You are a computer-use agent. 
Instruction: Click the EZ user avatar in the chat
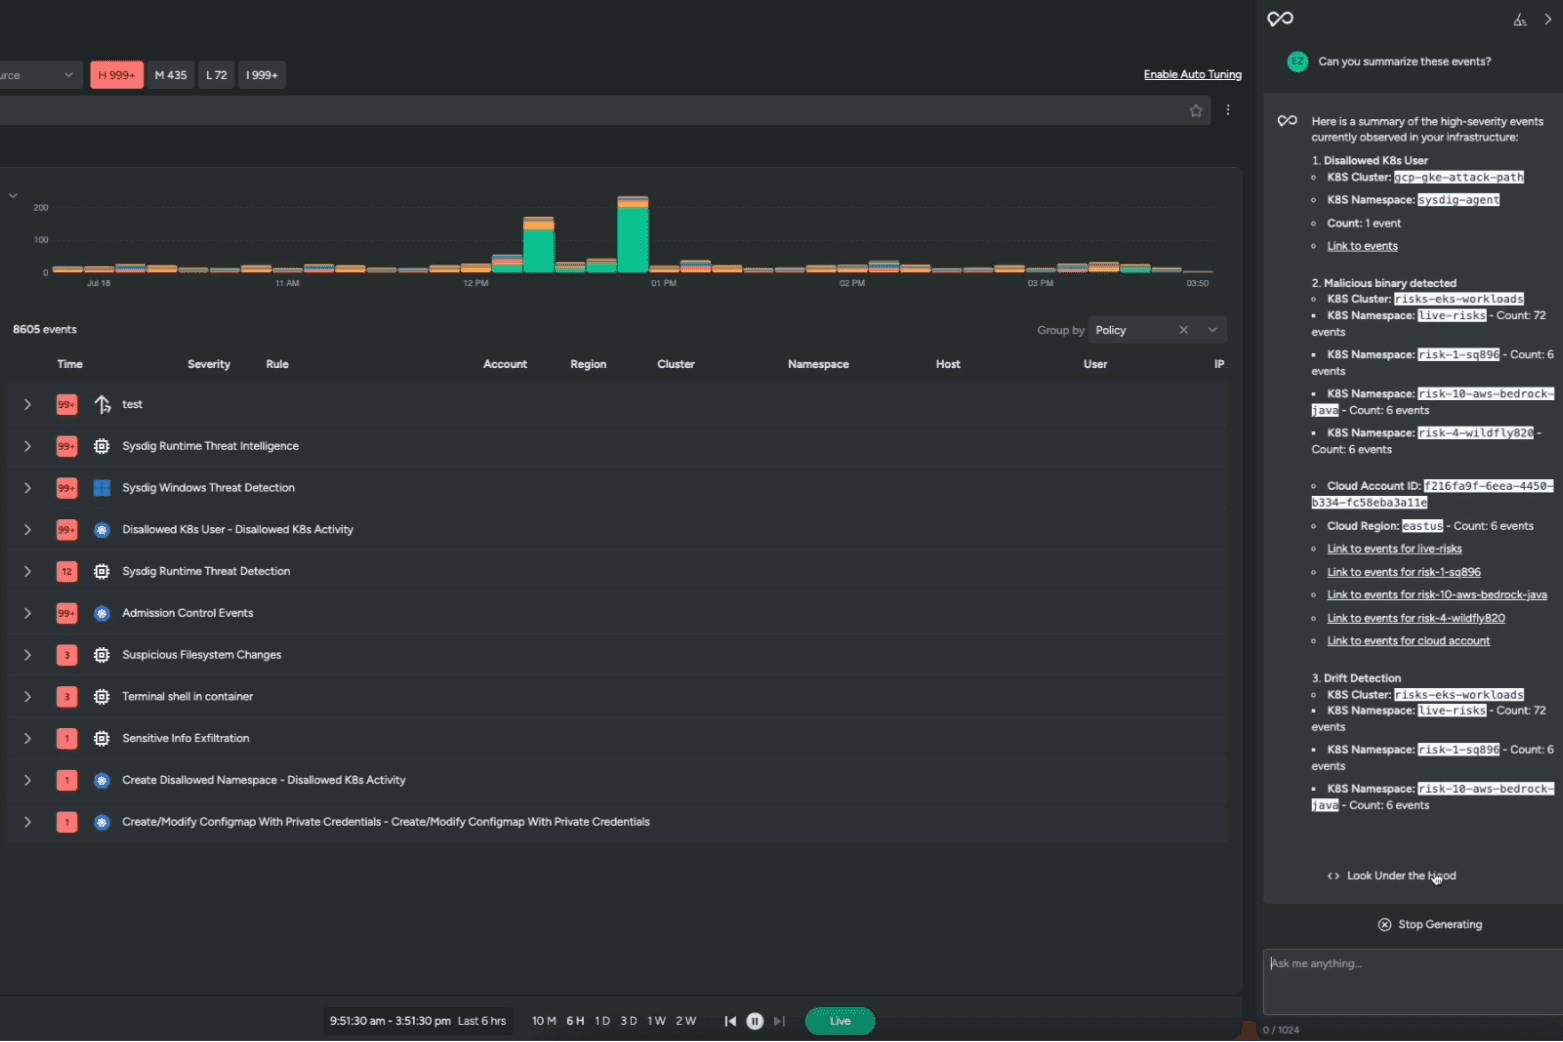[x=1298, y=62]
